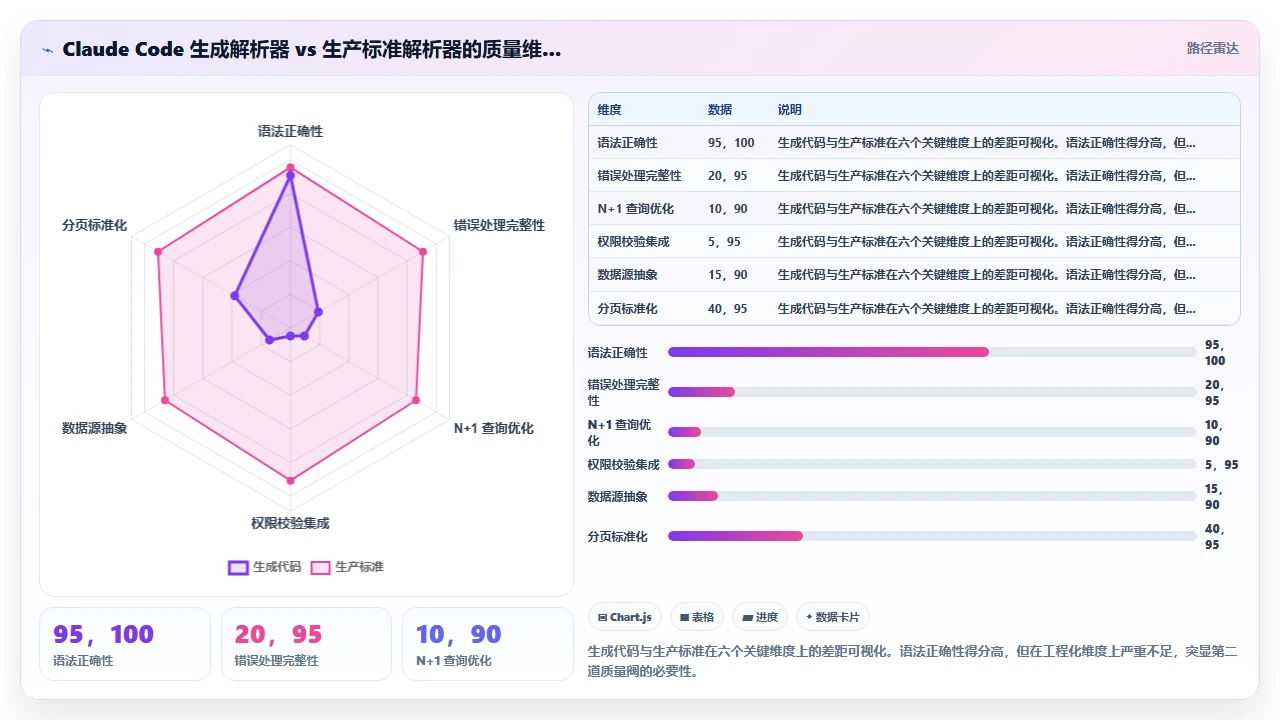Click the 分页标准化 progress bar

tap(932, 536)
